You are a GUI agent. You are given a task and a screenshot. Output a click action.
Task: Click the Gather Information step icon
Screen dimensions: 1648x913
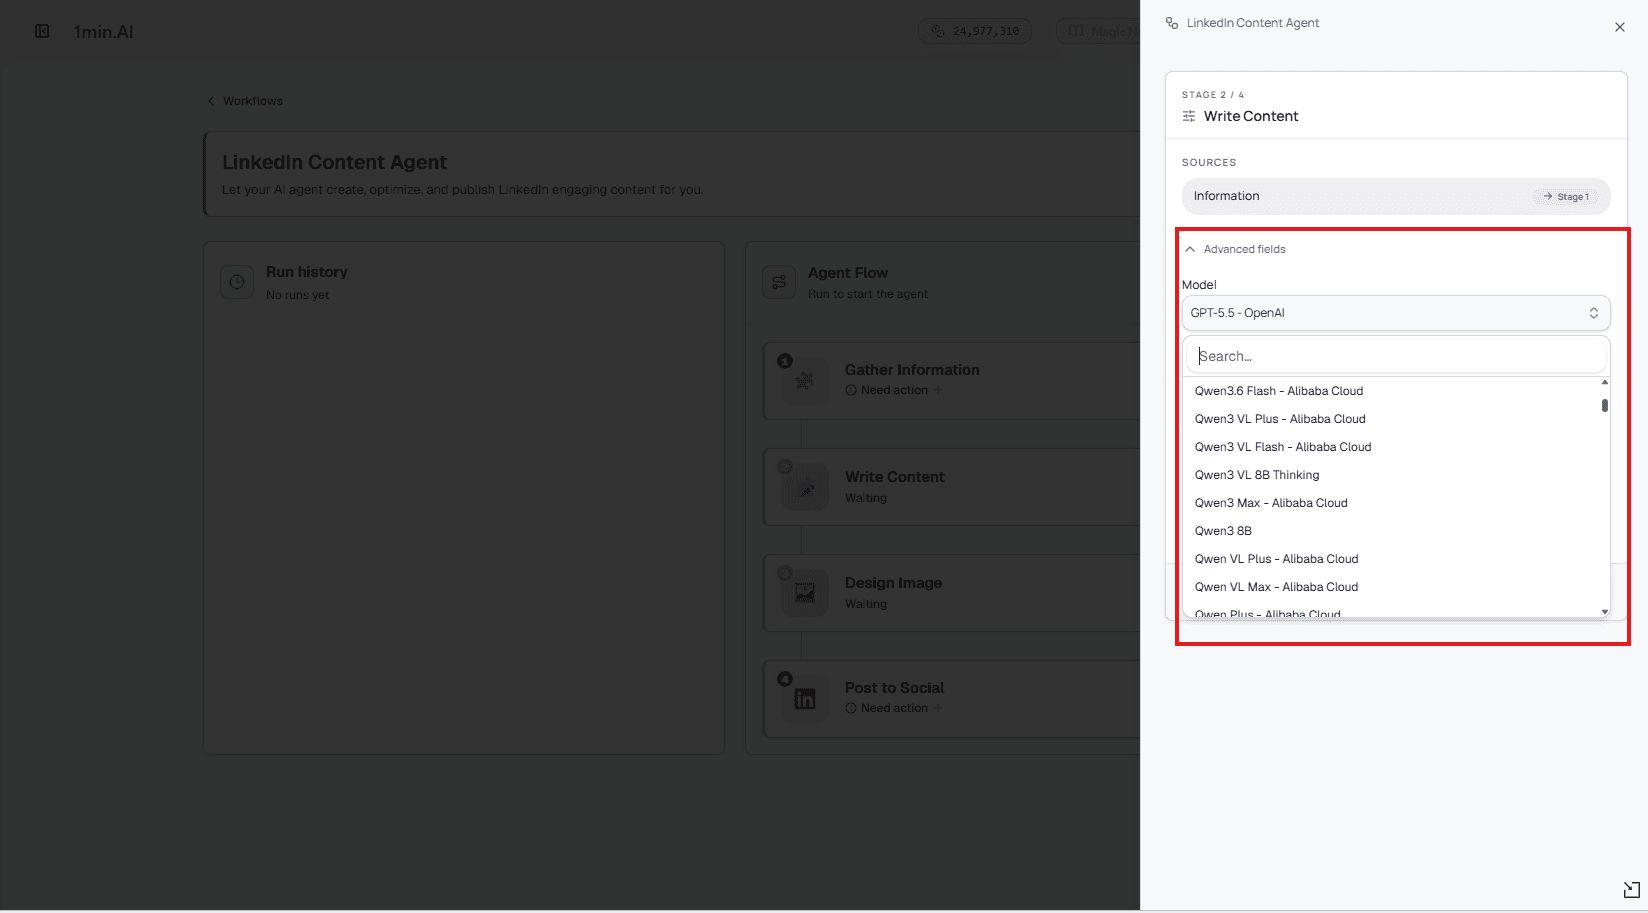(805, 381)
